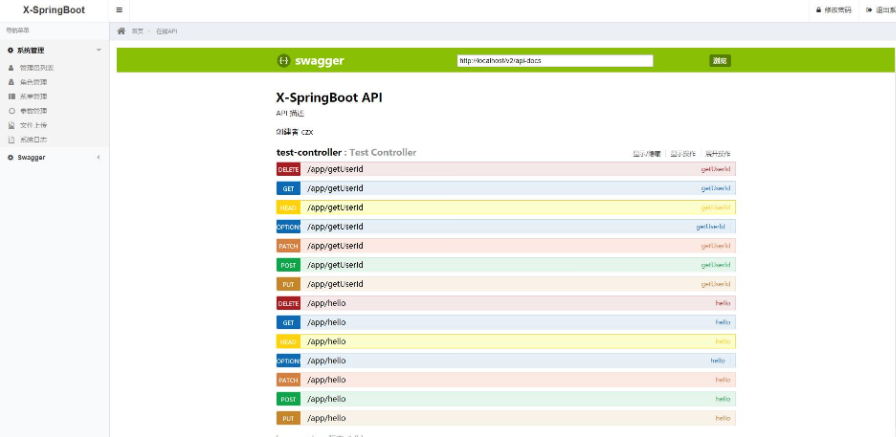Image resolution: width=896 pixels, height=437 pixels.
Task: Open the menu management sidebar item
Action: click(x=33, y=96)
